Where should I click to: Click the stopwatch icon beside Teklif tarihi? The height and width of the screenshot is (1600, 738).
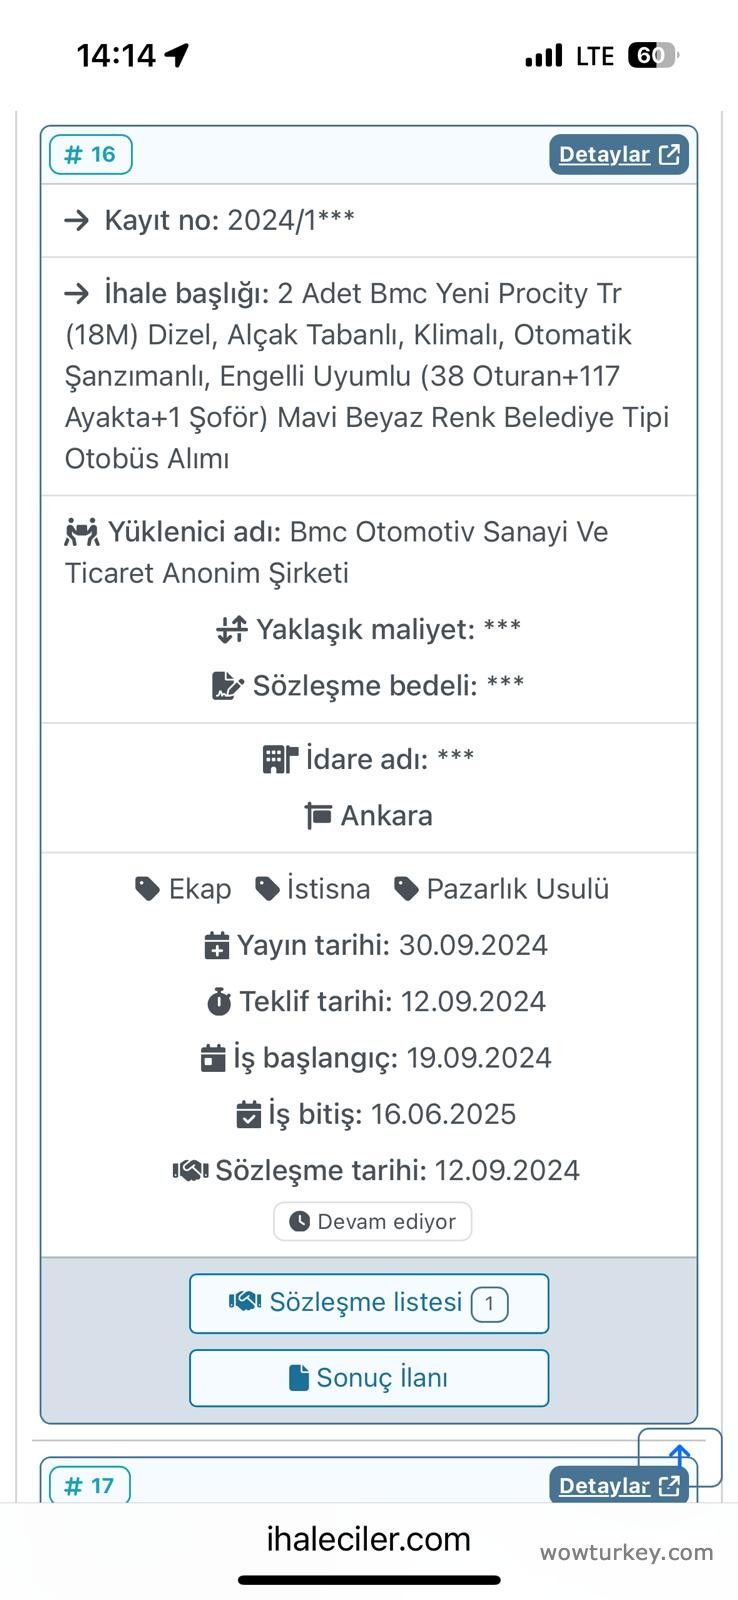tap(219, 1002)
